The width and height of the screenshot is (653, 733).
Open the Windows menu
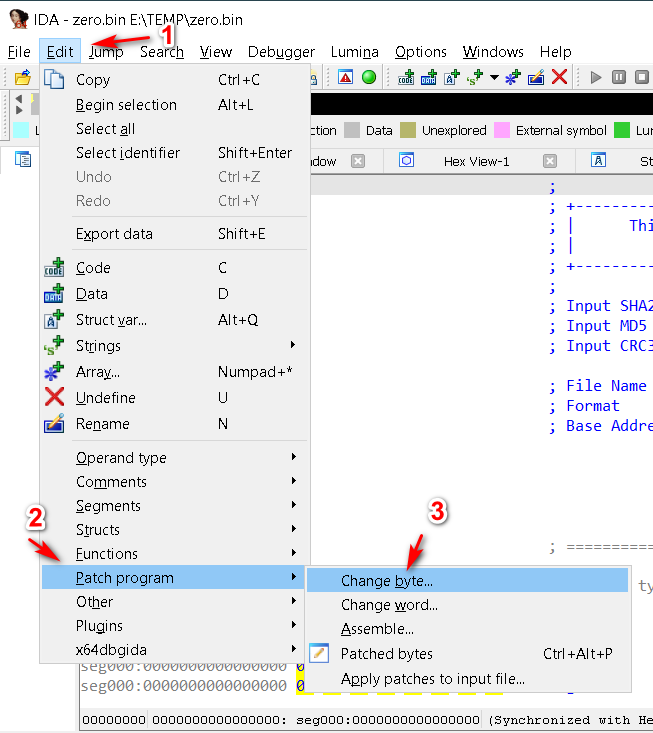(493, 51)
